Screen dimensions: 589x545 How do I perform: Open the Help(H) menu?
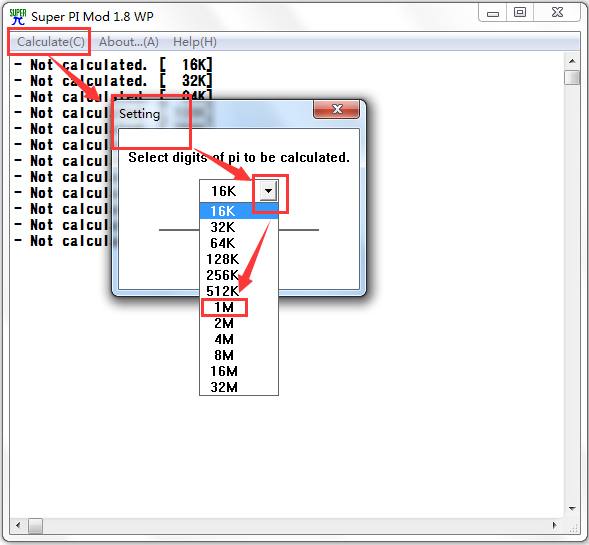tap(195, 42)
